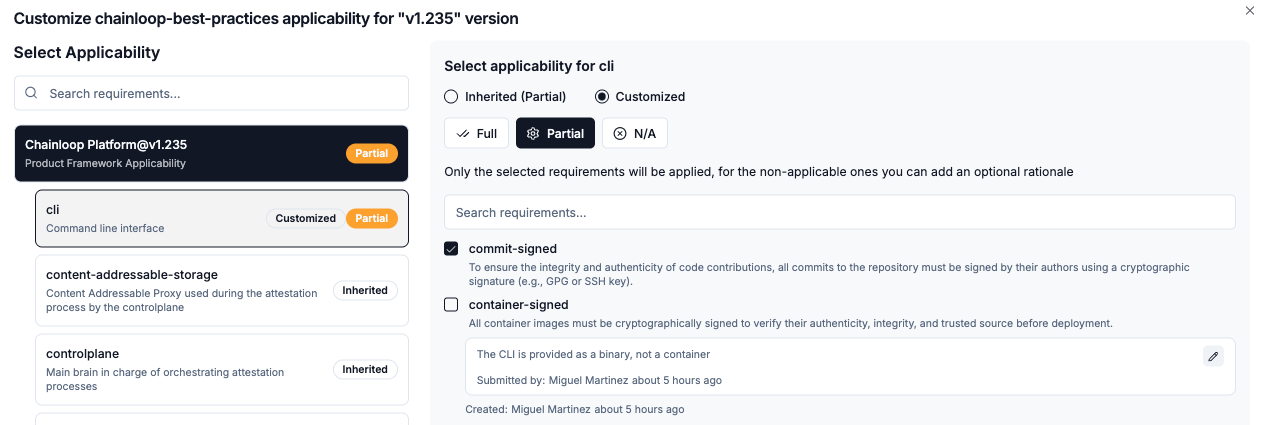This screenshot has width=1266, height=425.
Task: Select the Inherited (Partial) radio button
Action: pyautogui.click(x=451, y=97)
